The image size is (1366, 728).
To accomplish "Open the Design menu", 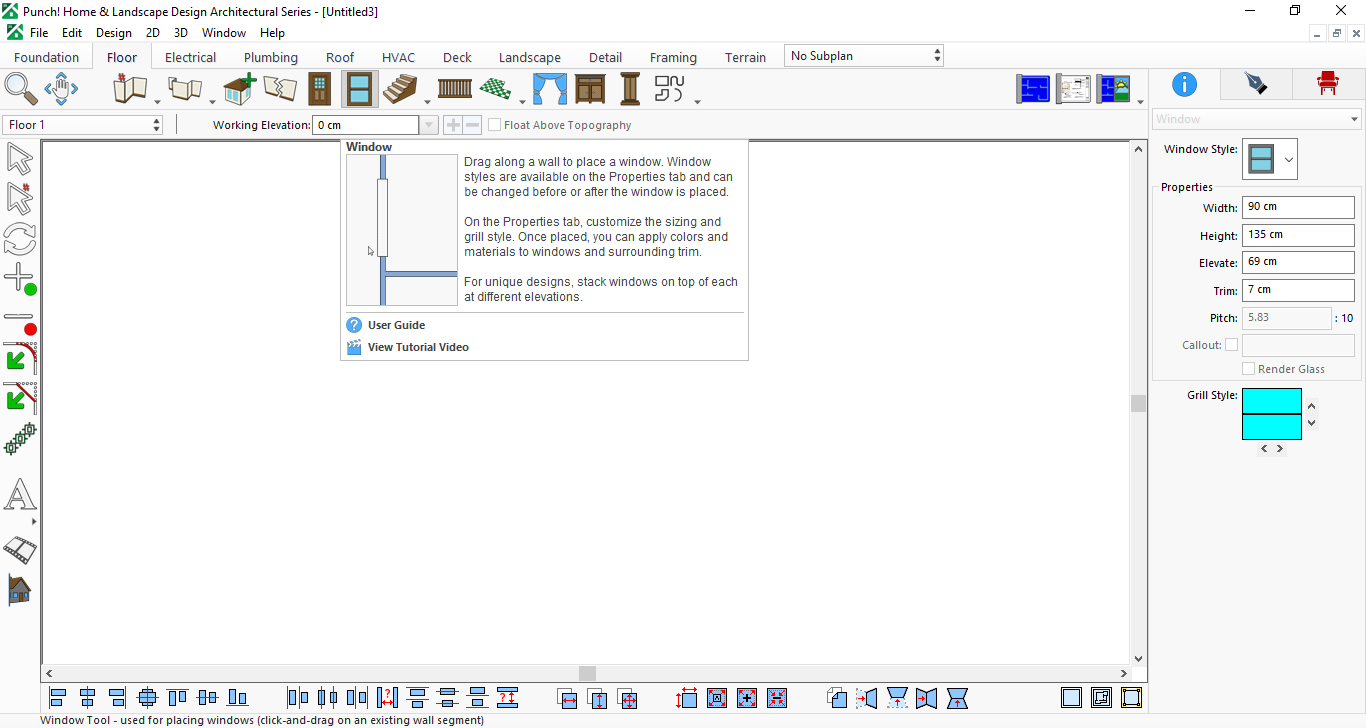I will point(114,33).
